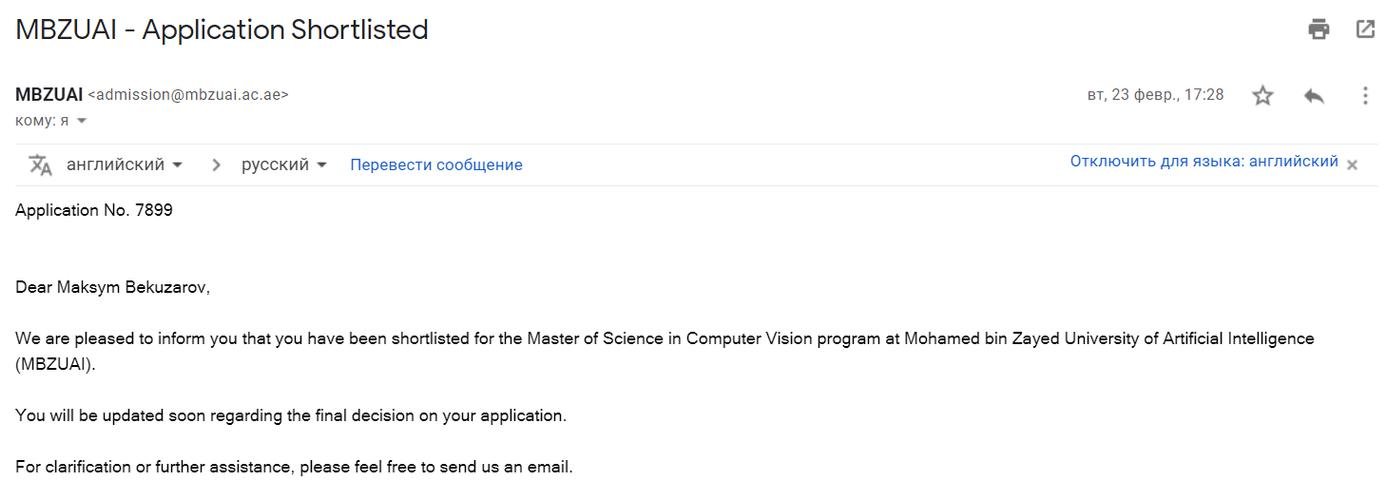Click the reply arrow icon
1400x500 pixels.
coord(1314,96)
